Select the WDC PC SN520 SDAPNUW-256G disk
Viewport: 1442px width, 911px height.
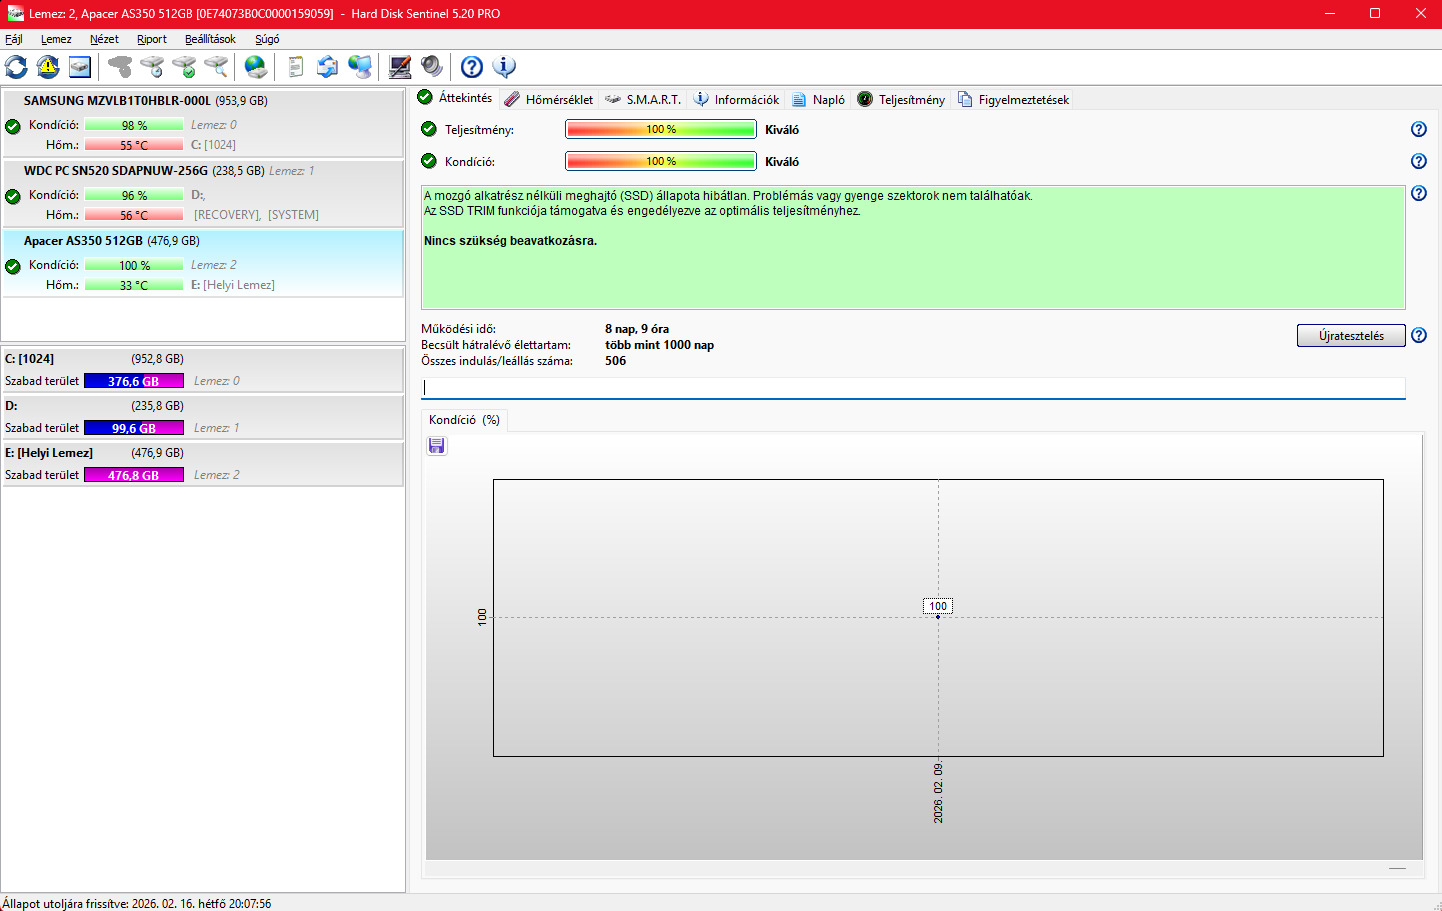click(203, 193)
